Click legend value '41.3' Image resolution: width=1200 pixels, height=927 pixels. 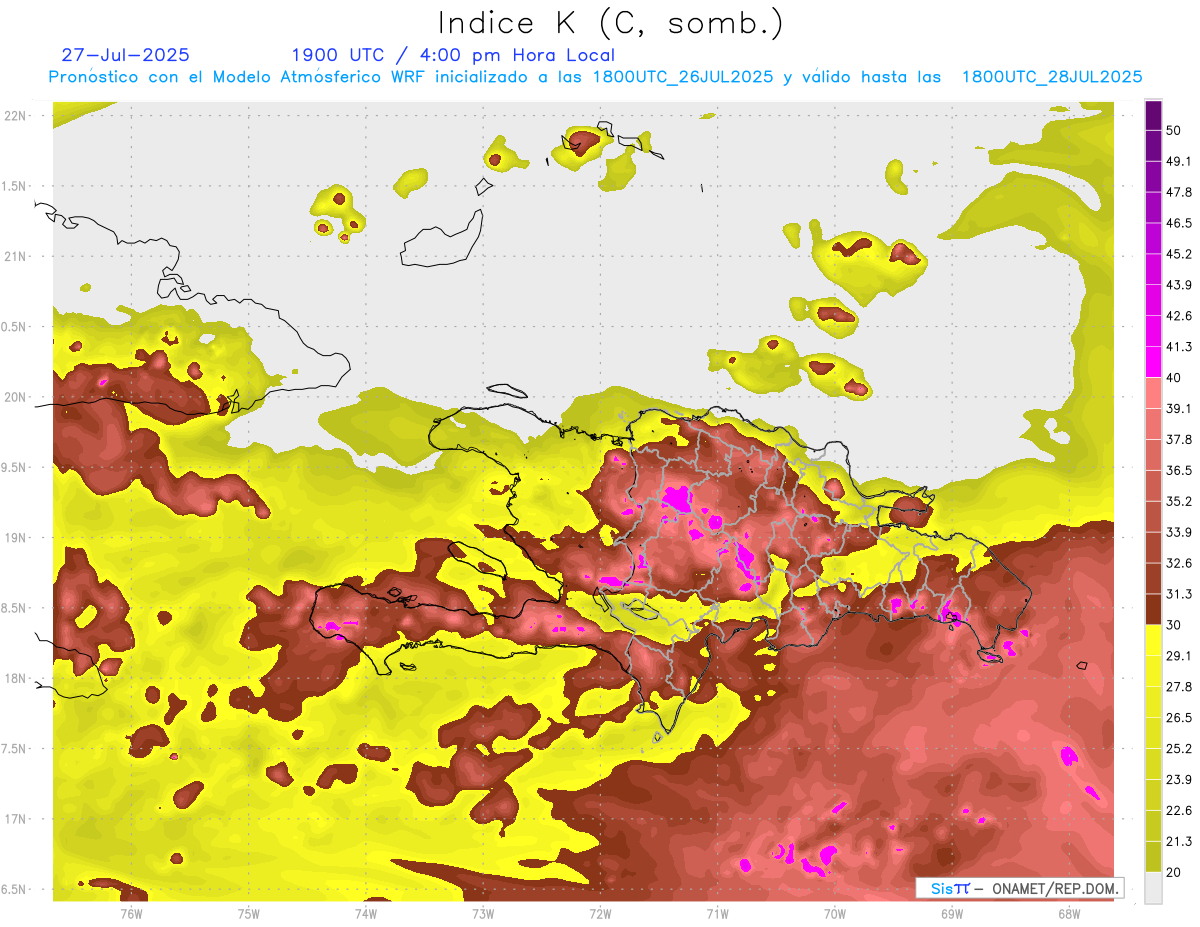click(x=1179, y=347)
